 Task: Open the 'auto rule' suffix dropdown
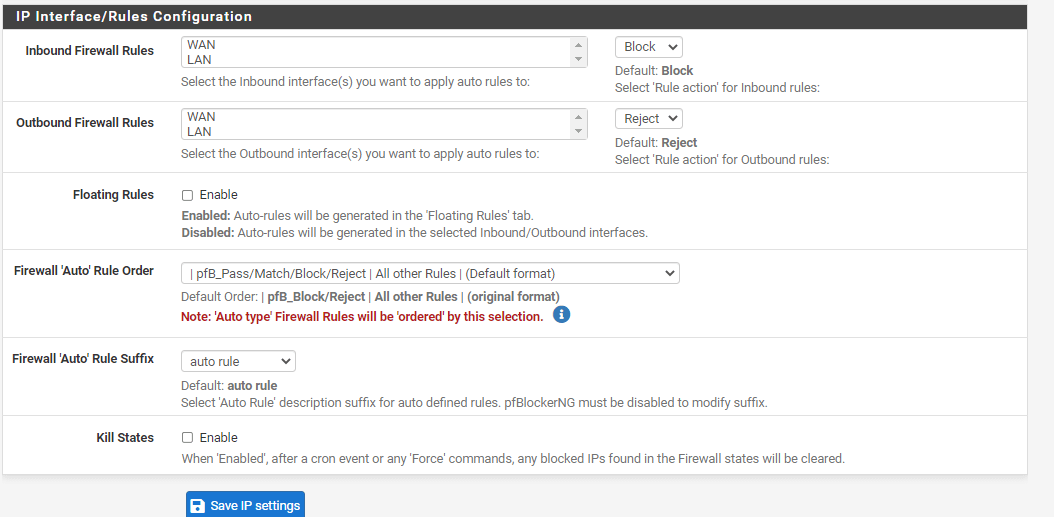coord(238,361)
